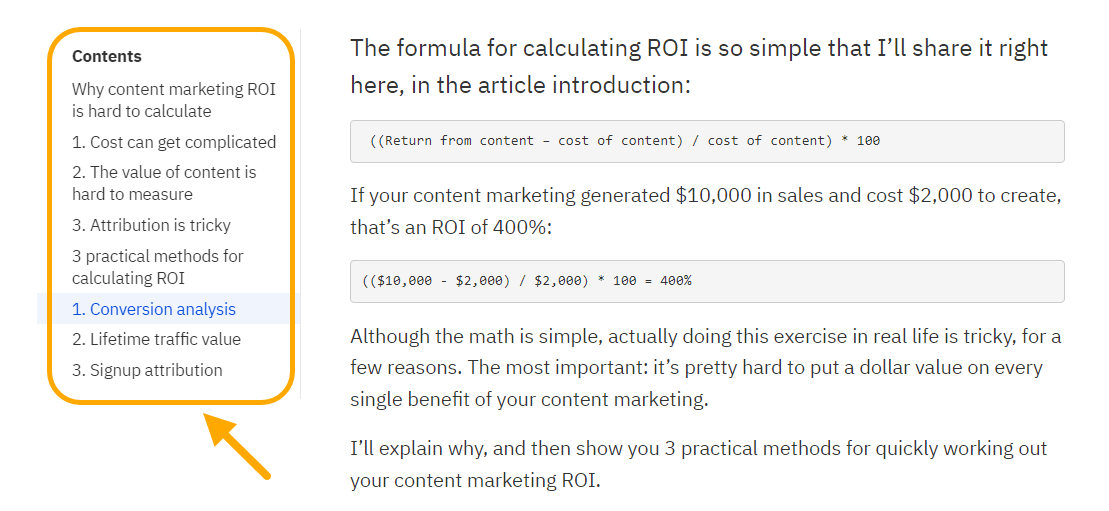1109x511 pixels.
Task: Click the bold 'Contents' heading
Action: coord(107,56)
